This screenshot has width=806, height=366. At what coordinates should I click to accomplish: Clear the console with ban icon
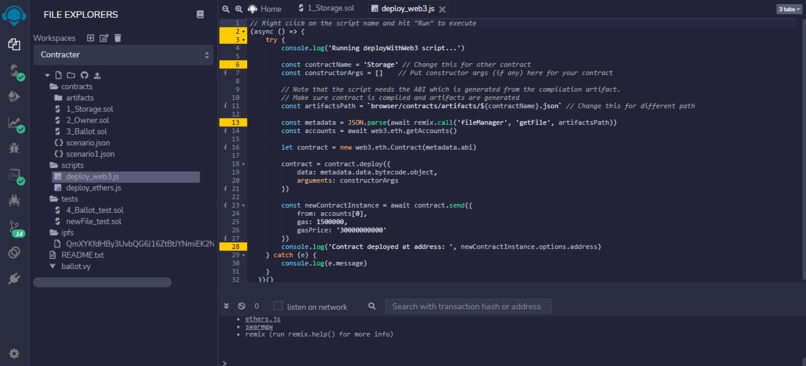point(242,306)
